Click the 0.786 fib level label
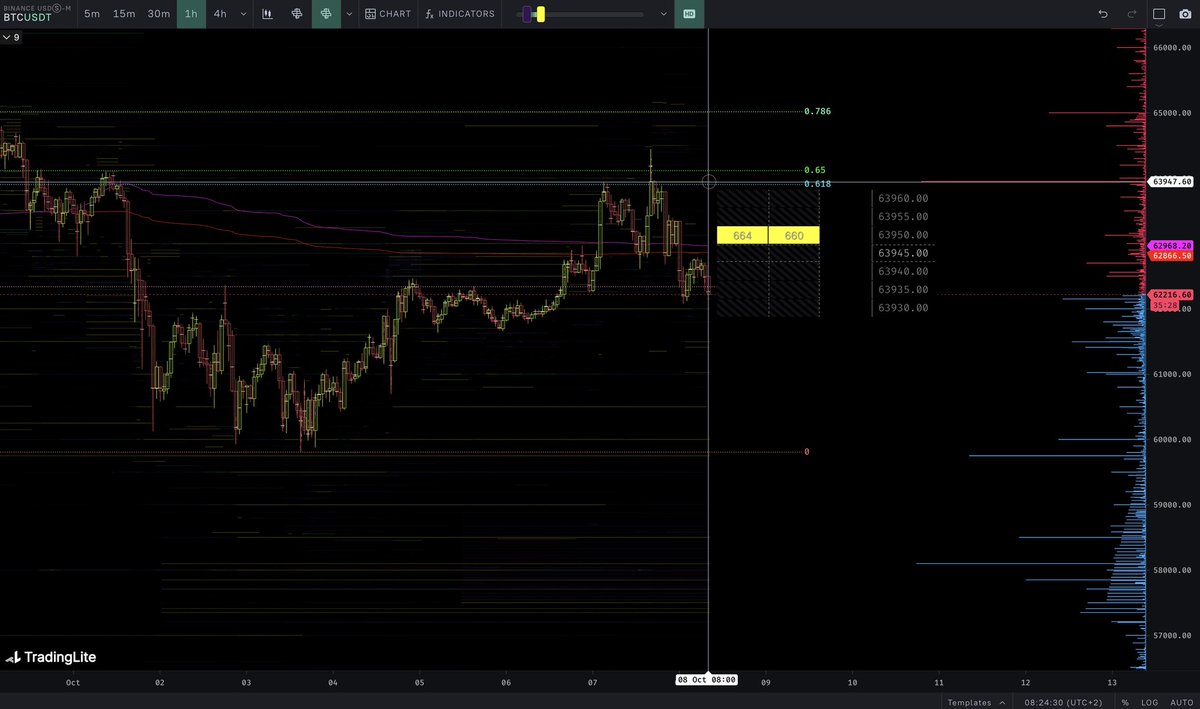This screenshot has height=709, width=1200. (817, 111)
